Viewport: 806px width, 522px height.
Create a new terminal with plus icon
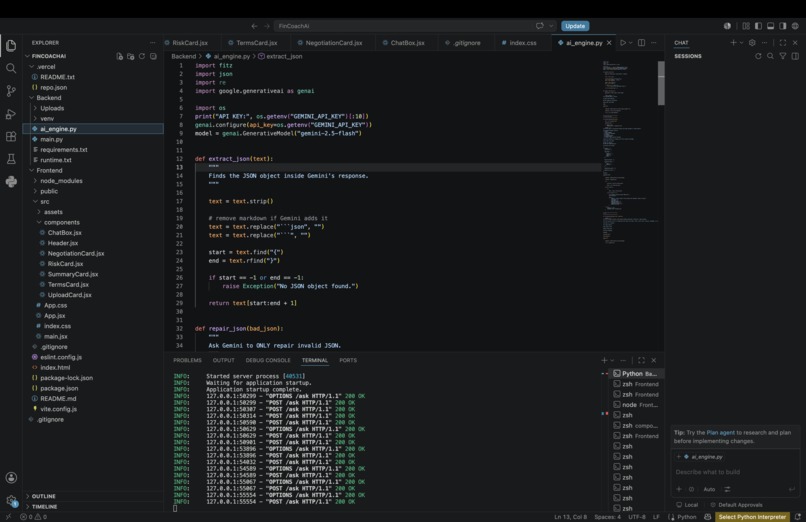click(604, 360)
